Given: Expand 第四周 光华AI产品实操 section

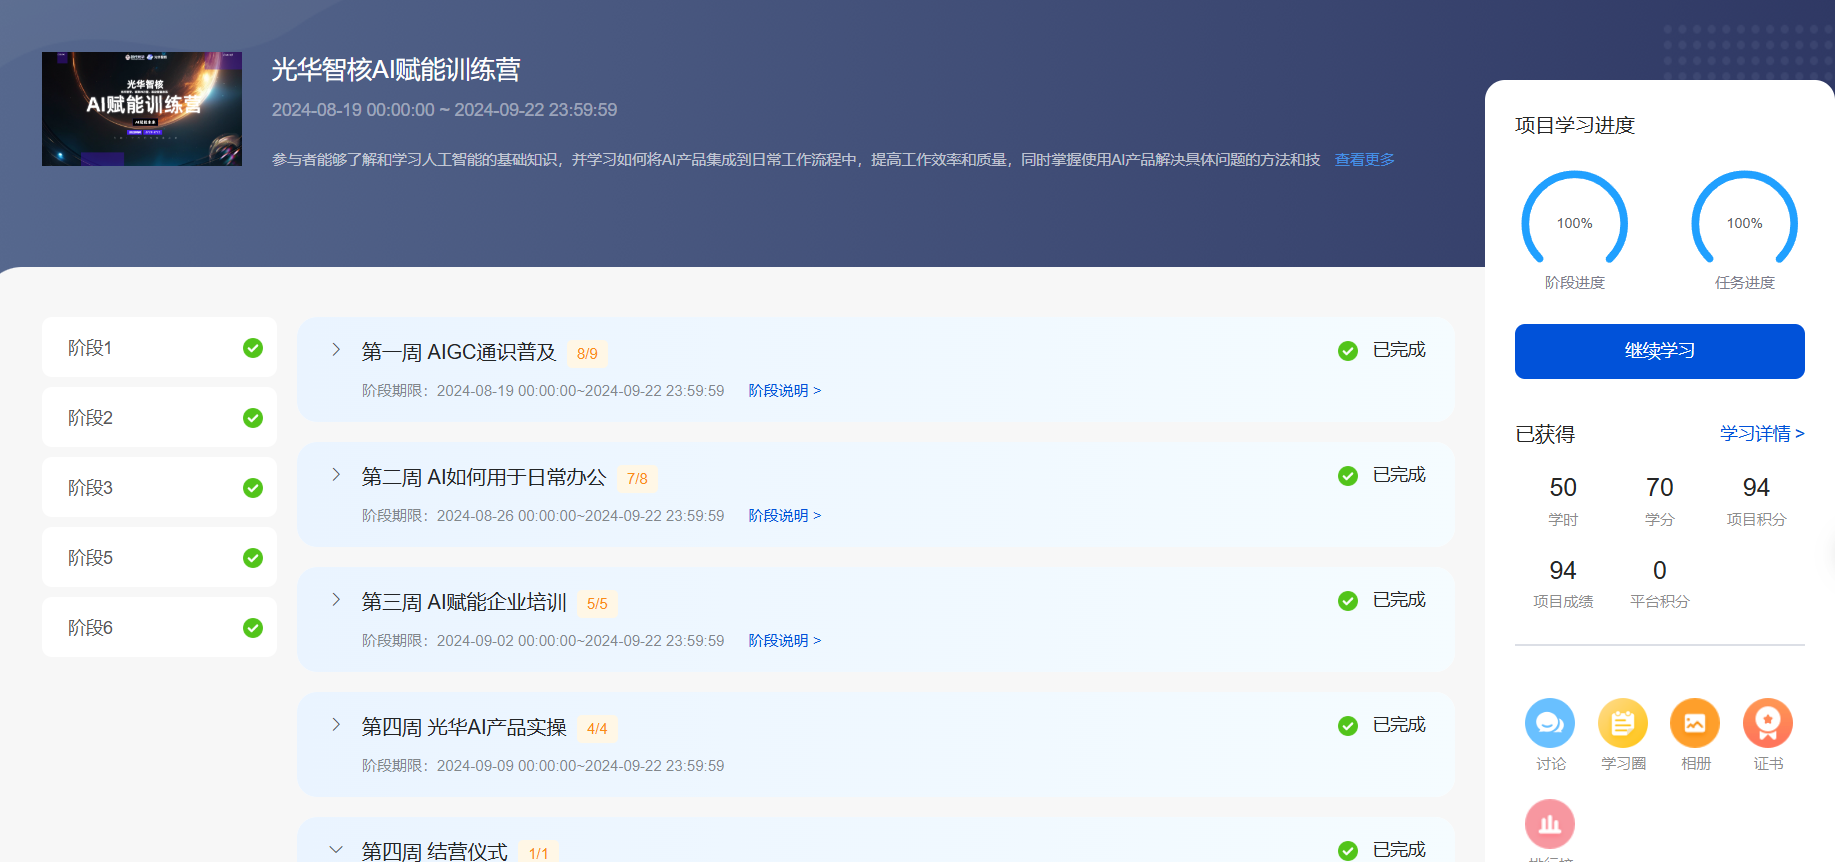Looking at the screenshot, I should click(x=336, y=725).
